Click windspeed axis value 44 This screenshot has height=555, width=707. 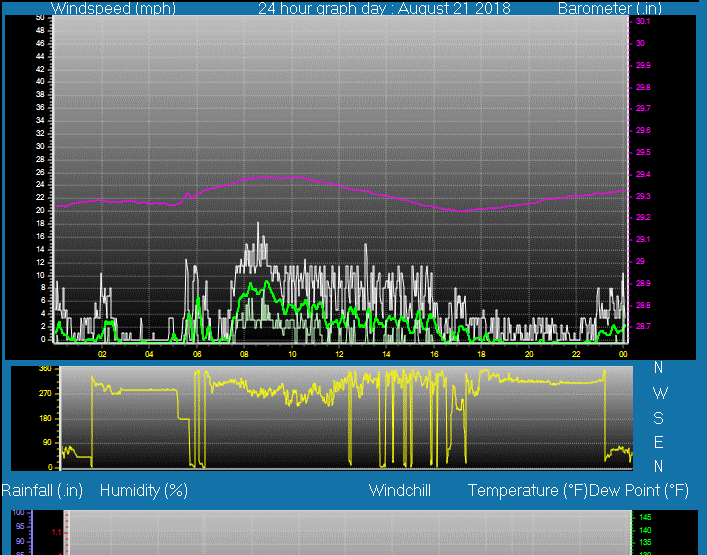(x=40, y=56)
